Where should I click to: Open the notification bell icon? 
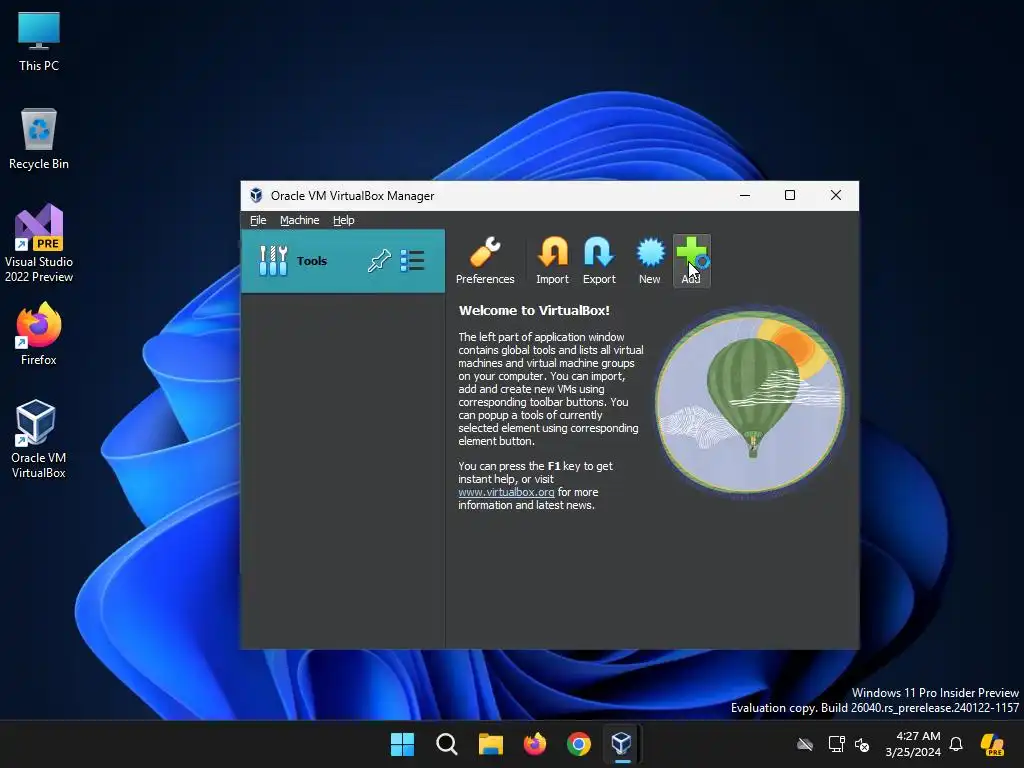956,744
